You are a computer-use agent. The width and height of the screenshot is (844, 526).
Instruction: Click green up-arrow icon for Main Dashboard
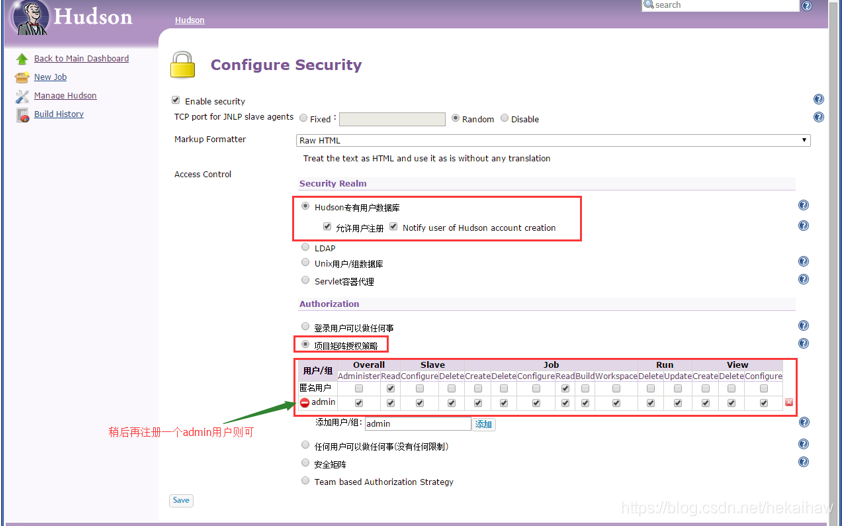(22, 59)
